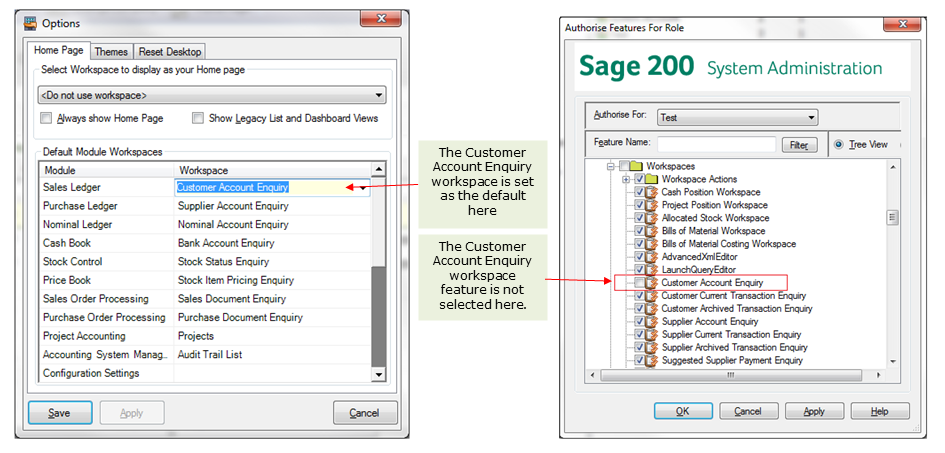
Task: Select the Stock Control module row
Action: click(206, 262)
